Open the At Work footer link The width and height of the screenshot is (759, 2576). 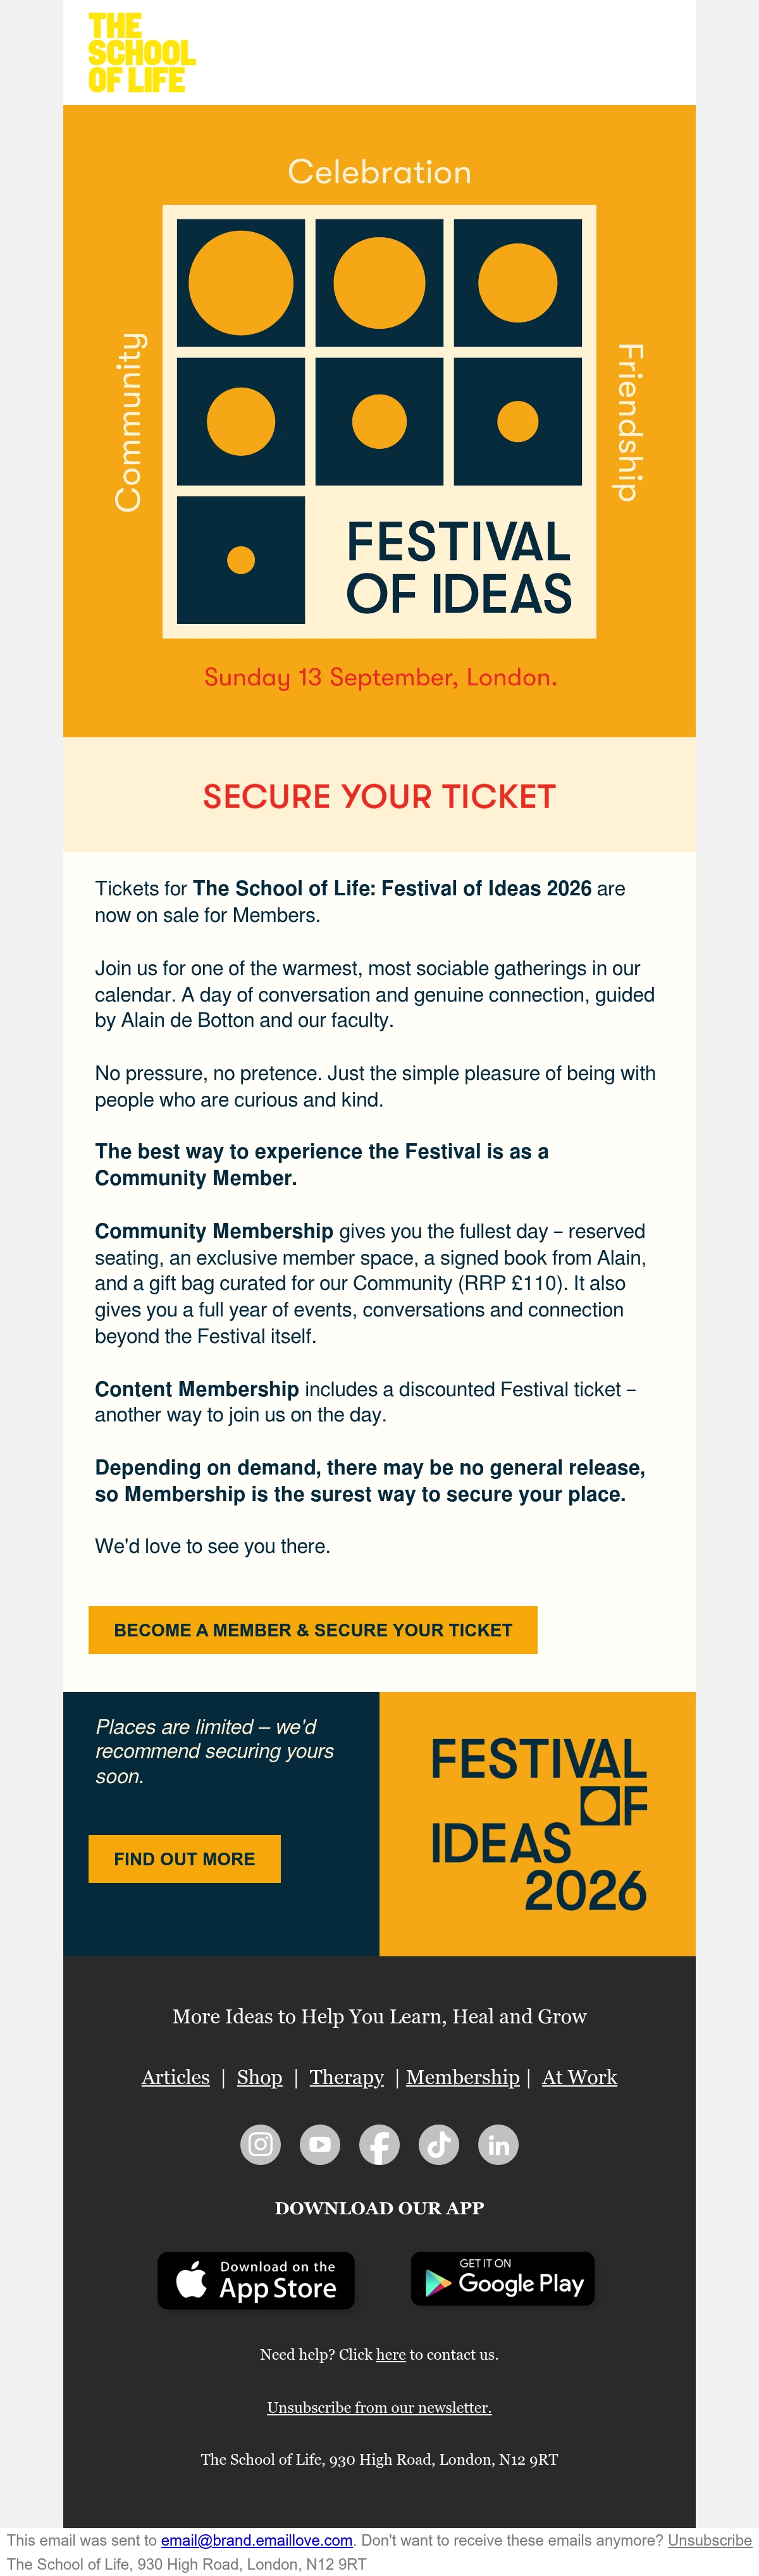click(580, 2077)
